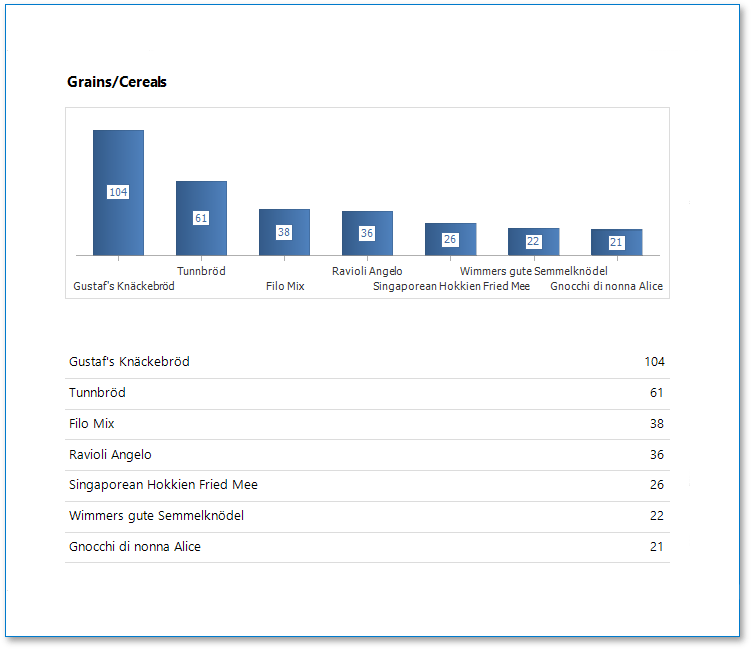This screenshot has height=649, width=751.
Task: Click the Ravioli Angelo bar
Action: (x=367, y=245)
